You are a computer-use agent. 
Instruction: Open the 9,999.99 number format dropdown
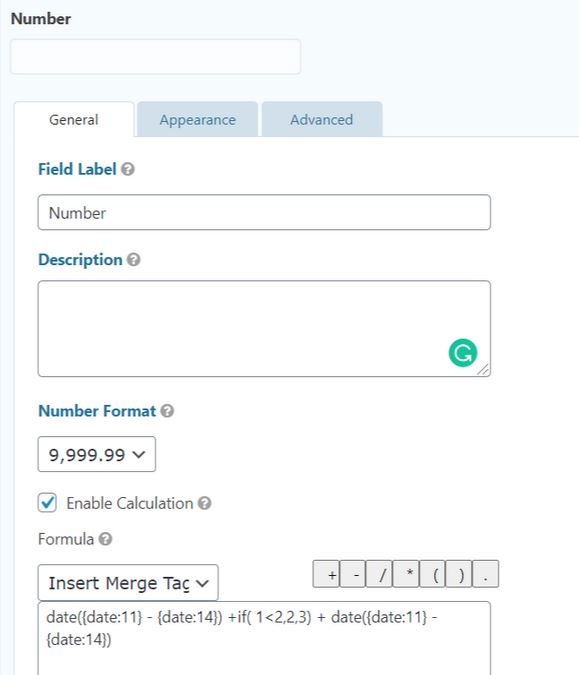(97, 454)
